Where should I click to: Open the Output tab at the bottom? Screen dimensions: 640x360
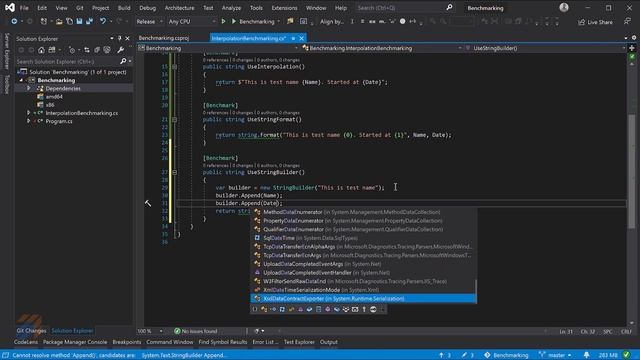tap(329, 342)
